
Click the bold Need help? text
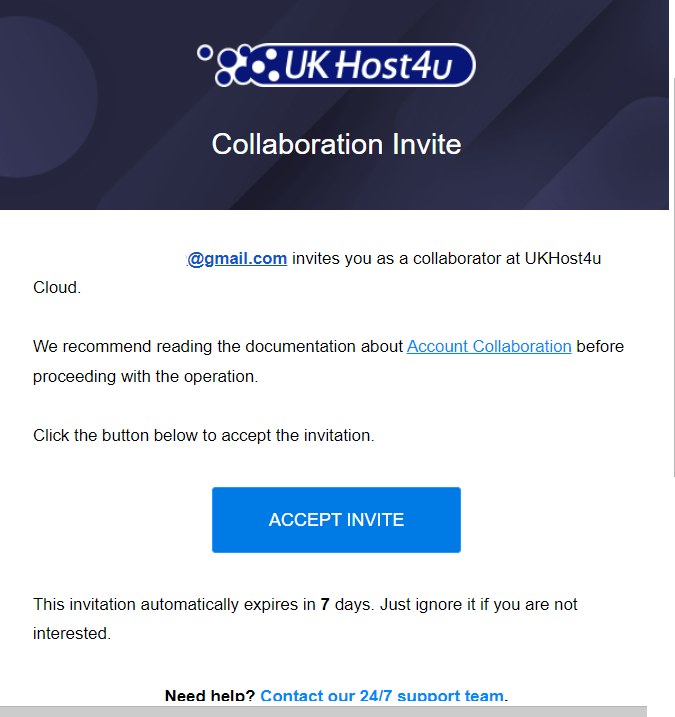pos(210,696)
